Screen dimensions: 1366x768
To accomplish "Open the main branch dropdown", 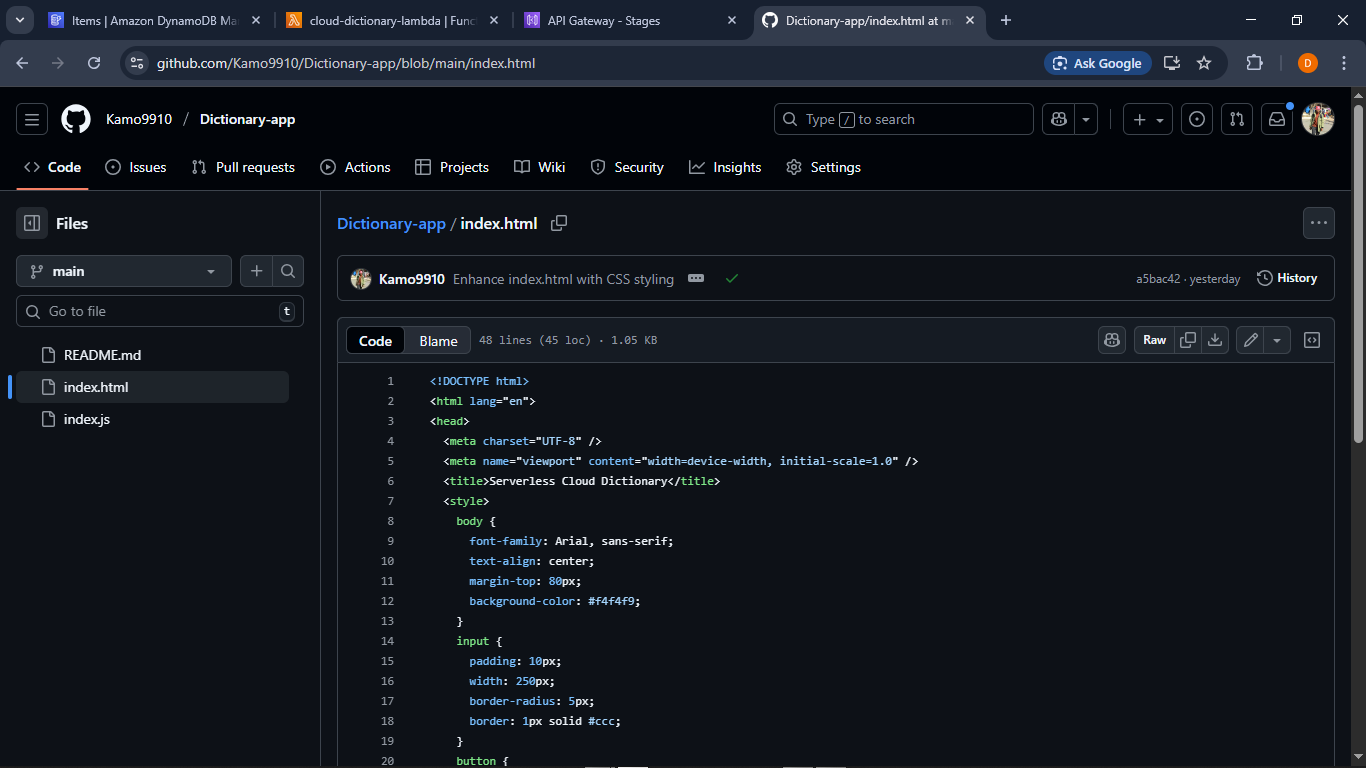I will [x=123, y=271].
